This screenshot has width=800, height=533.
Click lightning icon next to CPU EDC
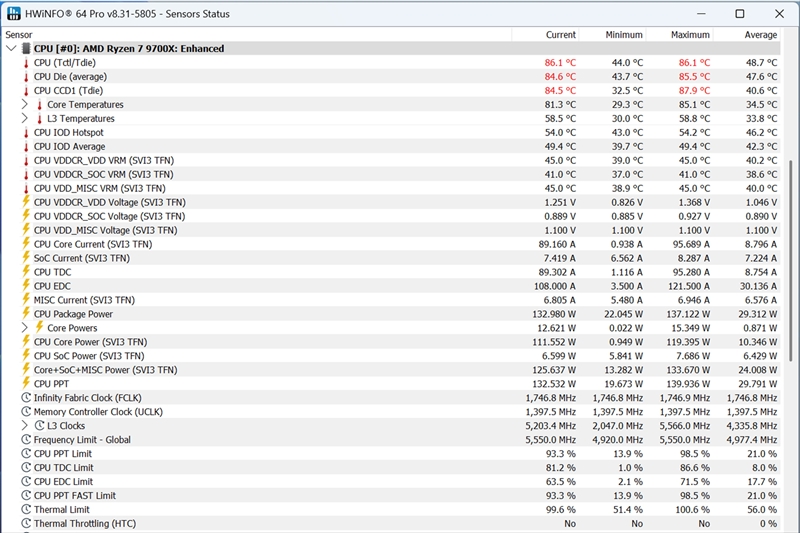pos(26,286)
